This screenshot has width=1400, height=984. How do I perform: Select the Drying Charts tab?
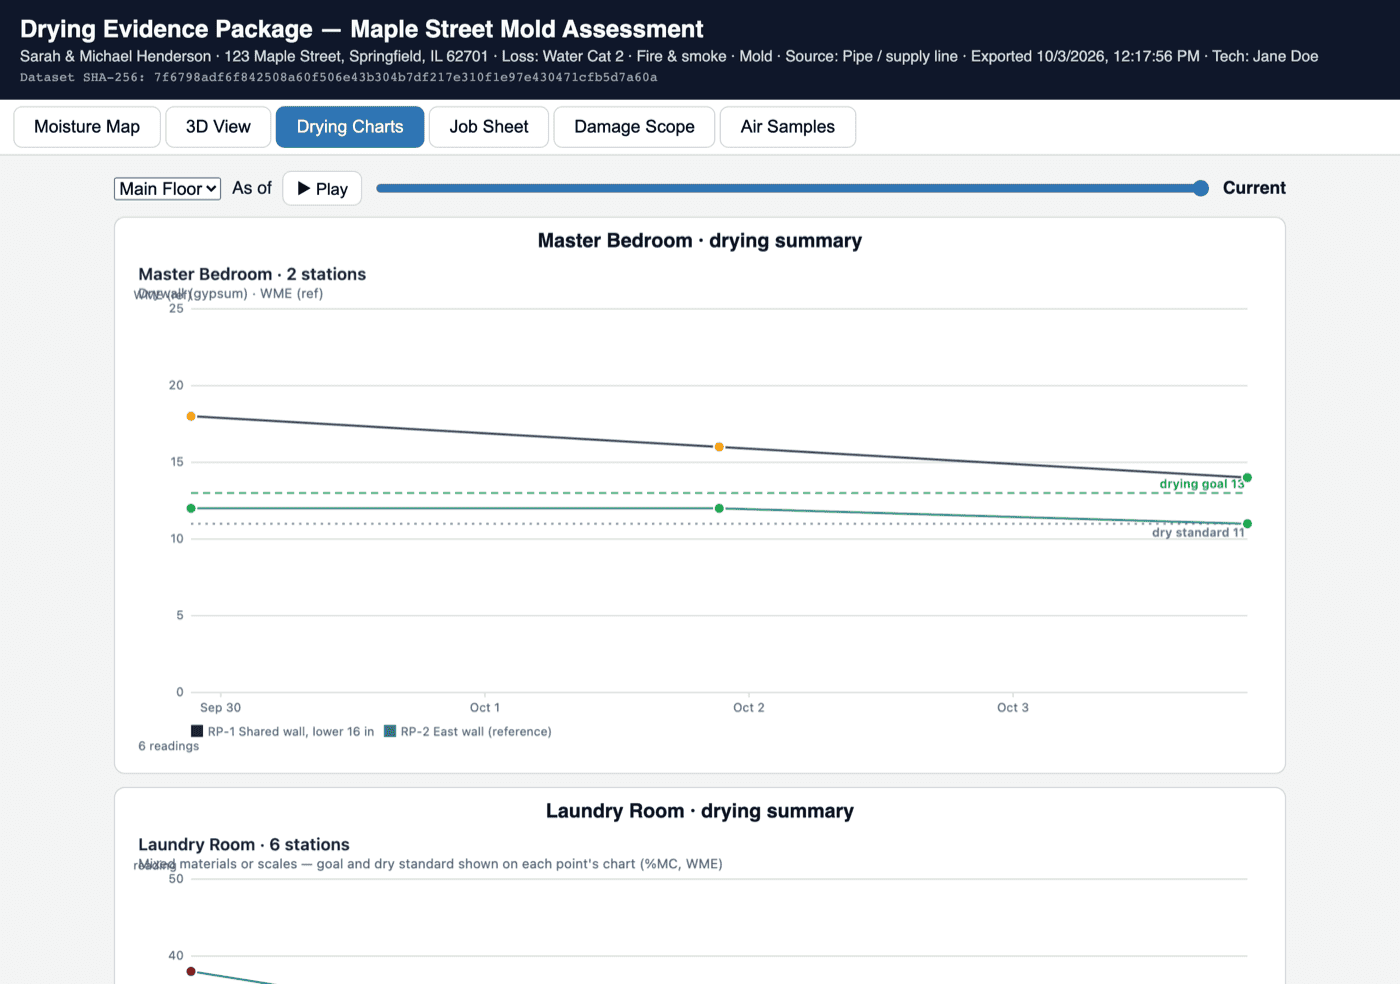(350, 127)
